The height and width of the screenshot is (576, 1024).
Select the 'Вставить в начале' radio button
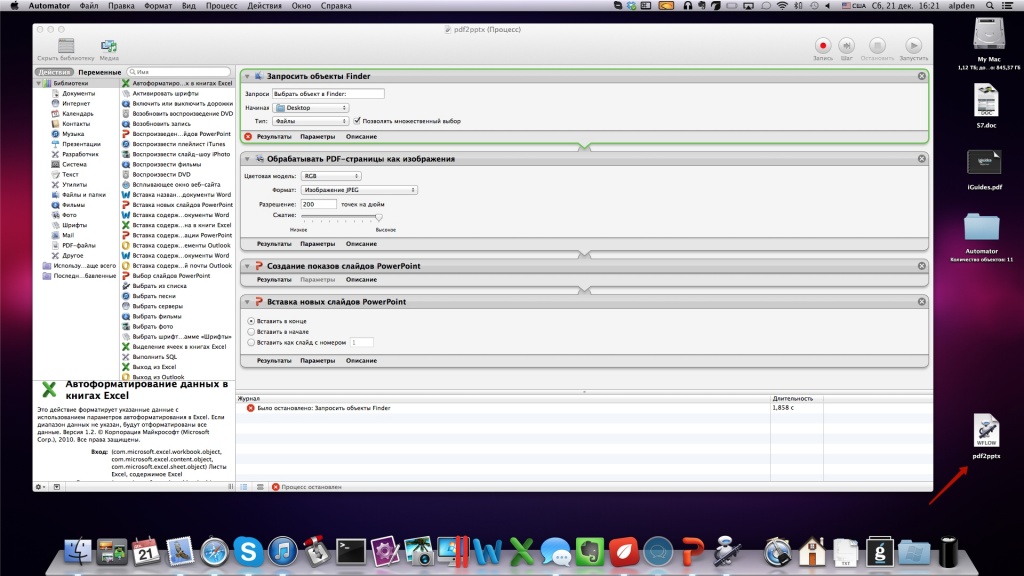(x=250, y=331)
